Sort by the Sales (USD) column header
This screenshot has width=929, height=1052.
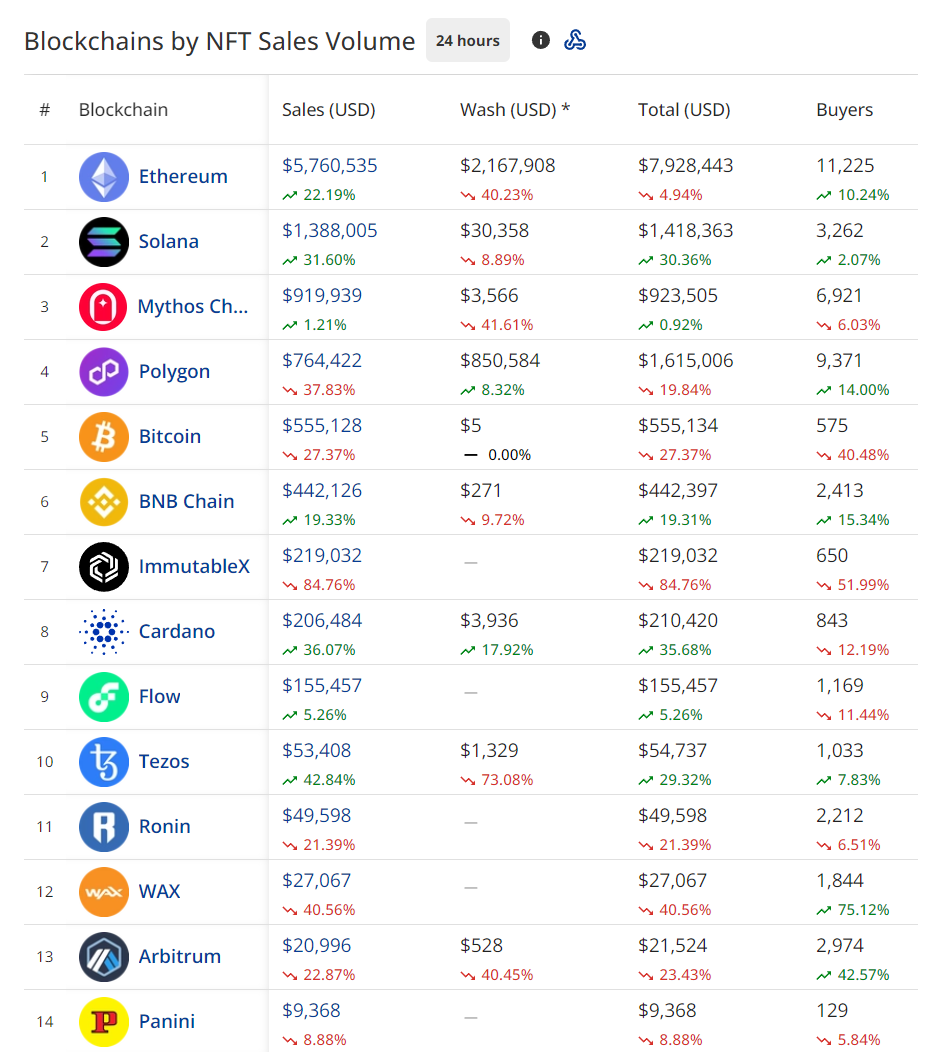pyautogui.click(x=329, y=110)
